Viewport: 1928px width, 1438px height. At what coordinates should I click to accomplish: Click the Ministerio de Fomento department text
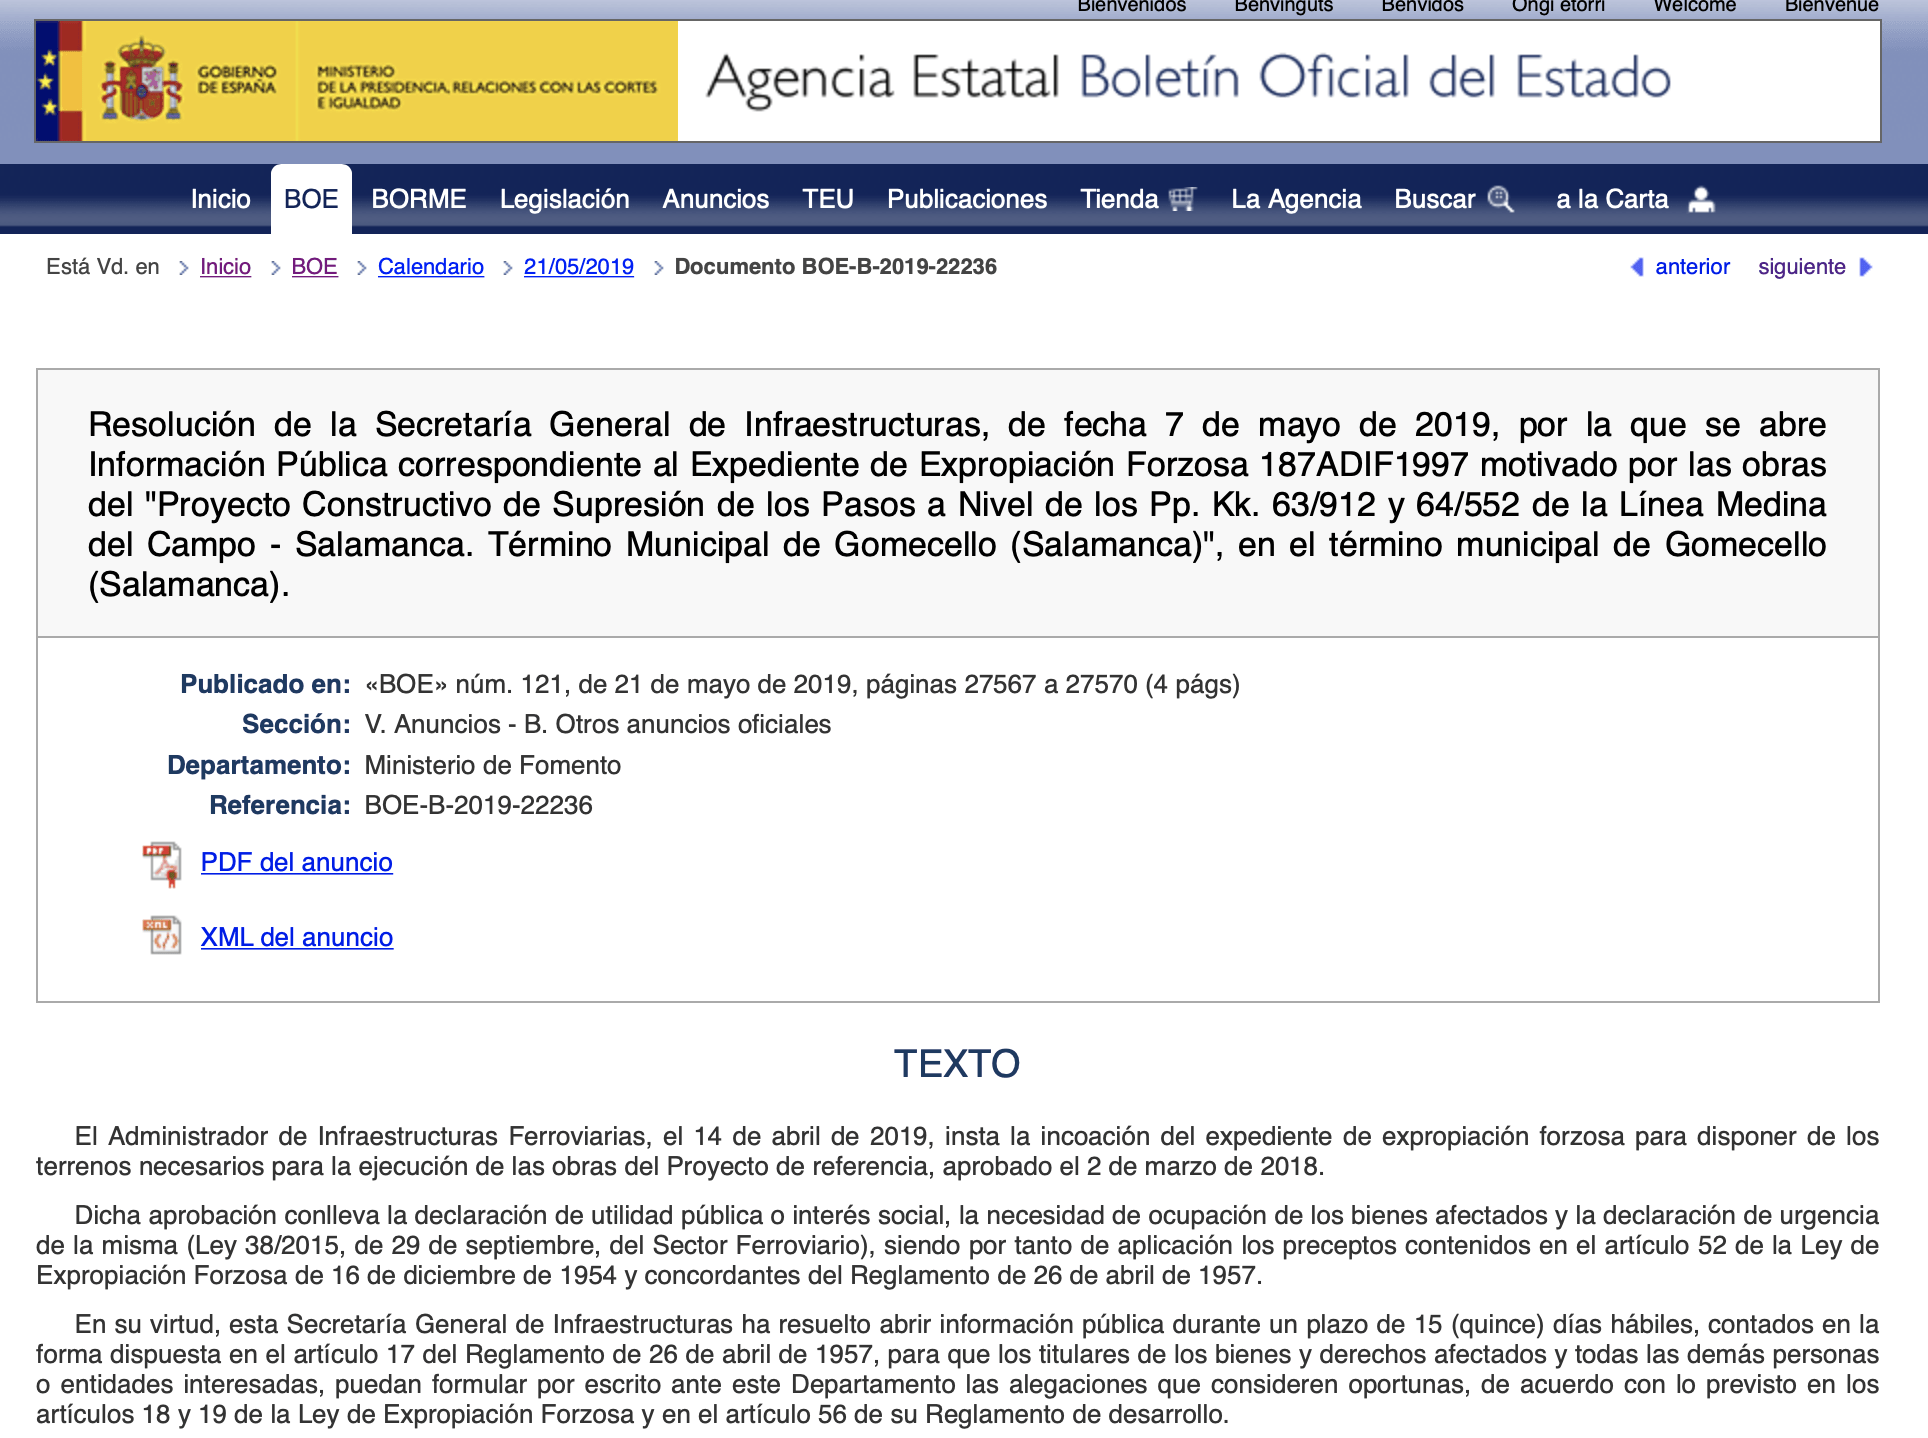(x=492, y=765)
